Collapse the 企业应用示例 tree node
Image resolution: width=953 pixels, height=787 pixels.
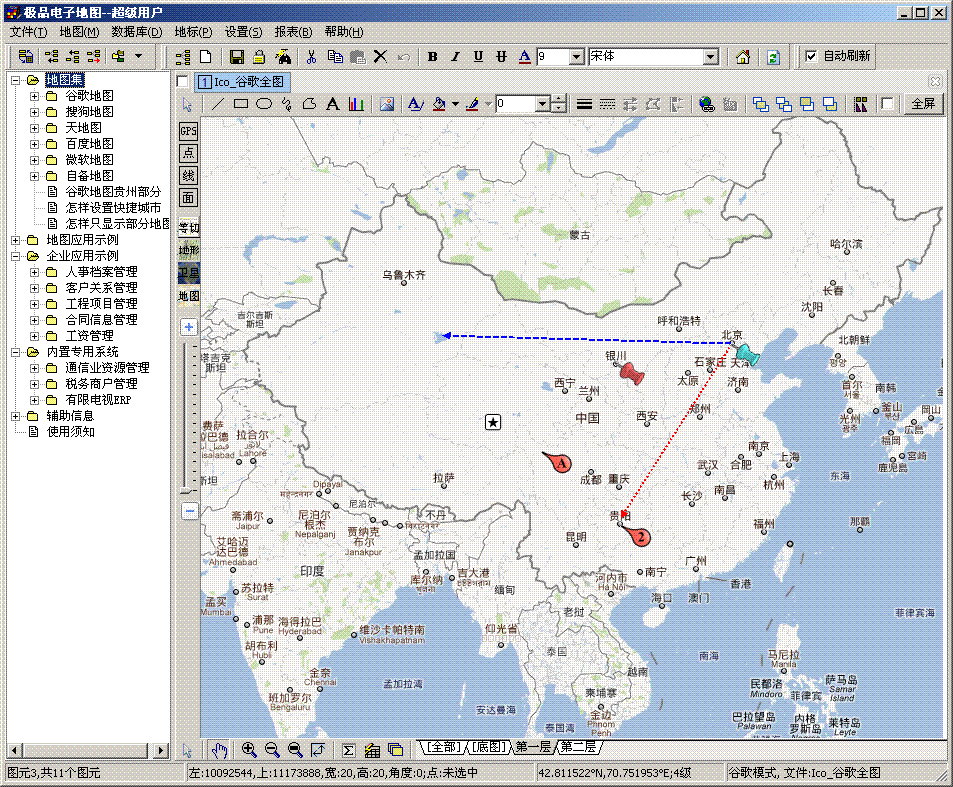point(16,256)
